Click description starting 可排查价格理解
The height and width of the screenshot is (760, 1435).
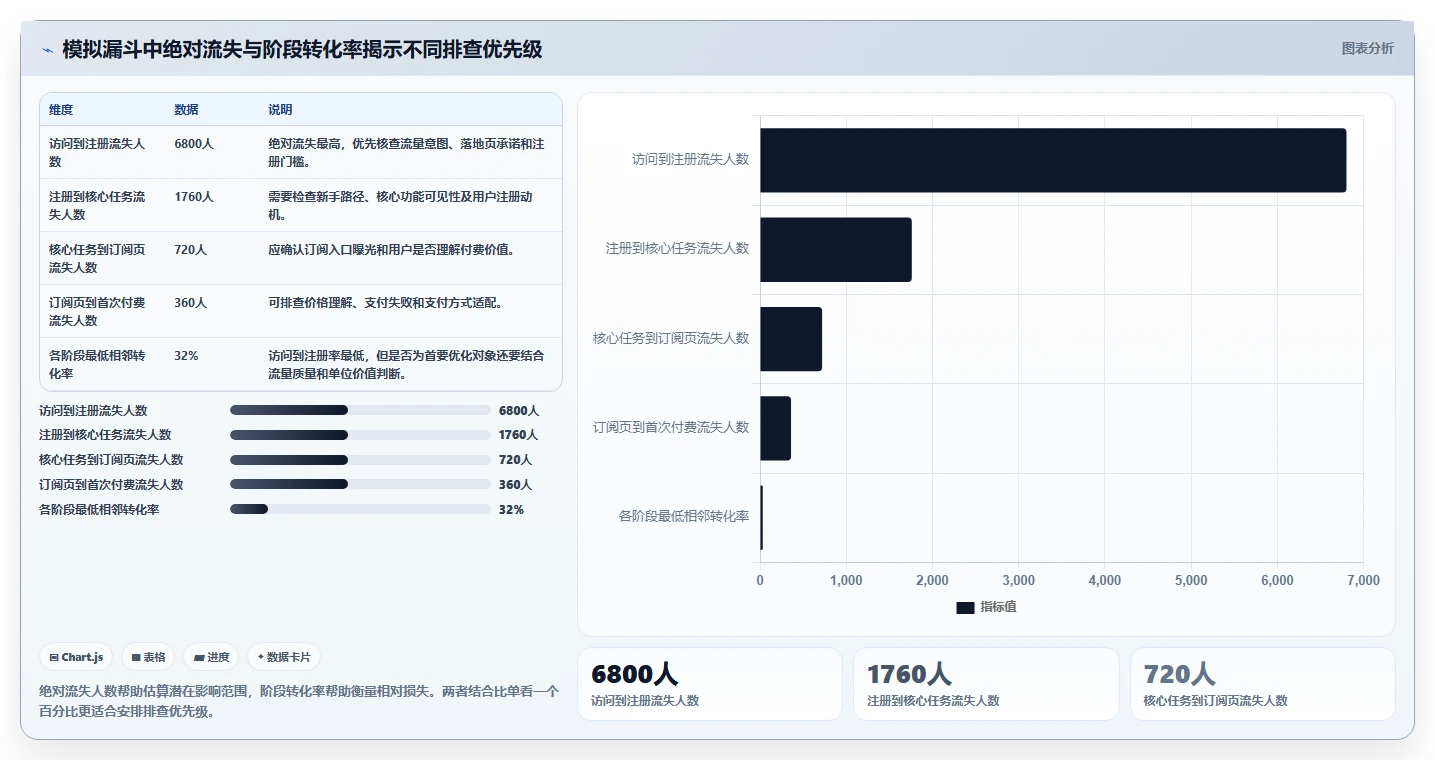386,303
